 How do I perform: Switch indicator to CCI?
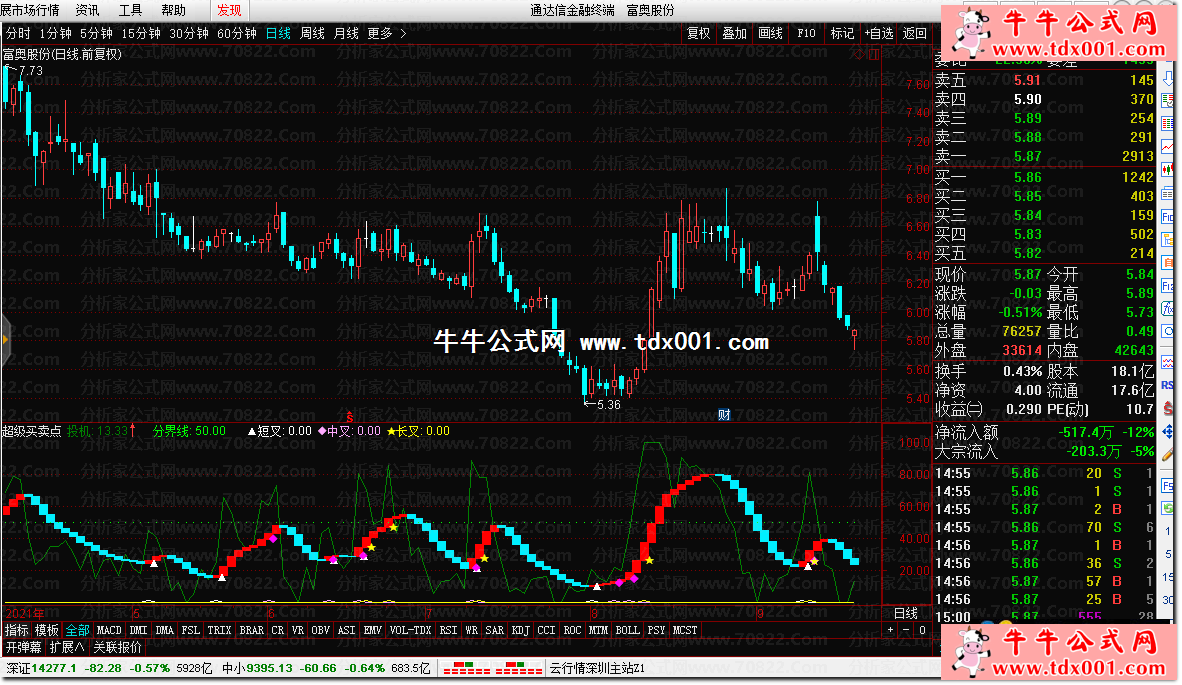tap(547, 630)
